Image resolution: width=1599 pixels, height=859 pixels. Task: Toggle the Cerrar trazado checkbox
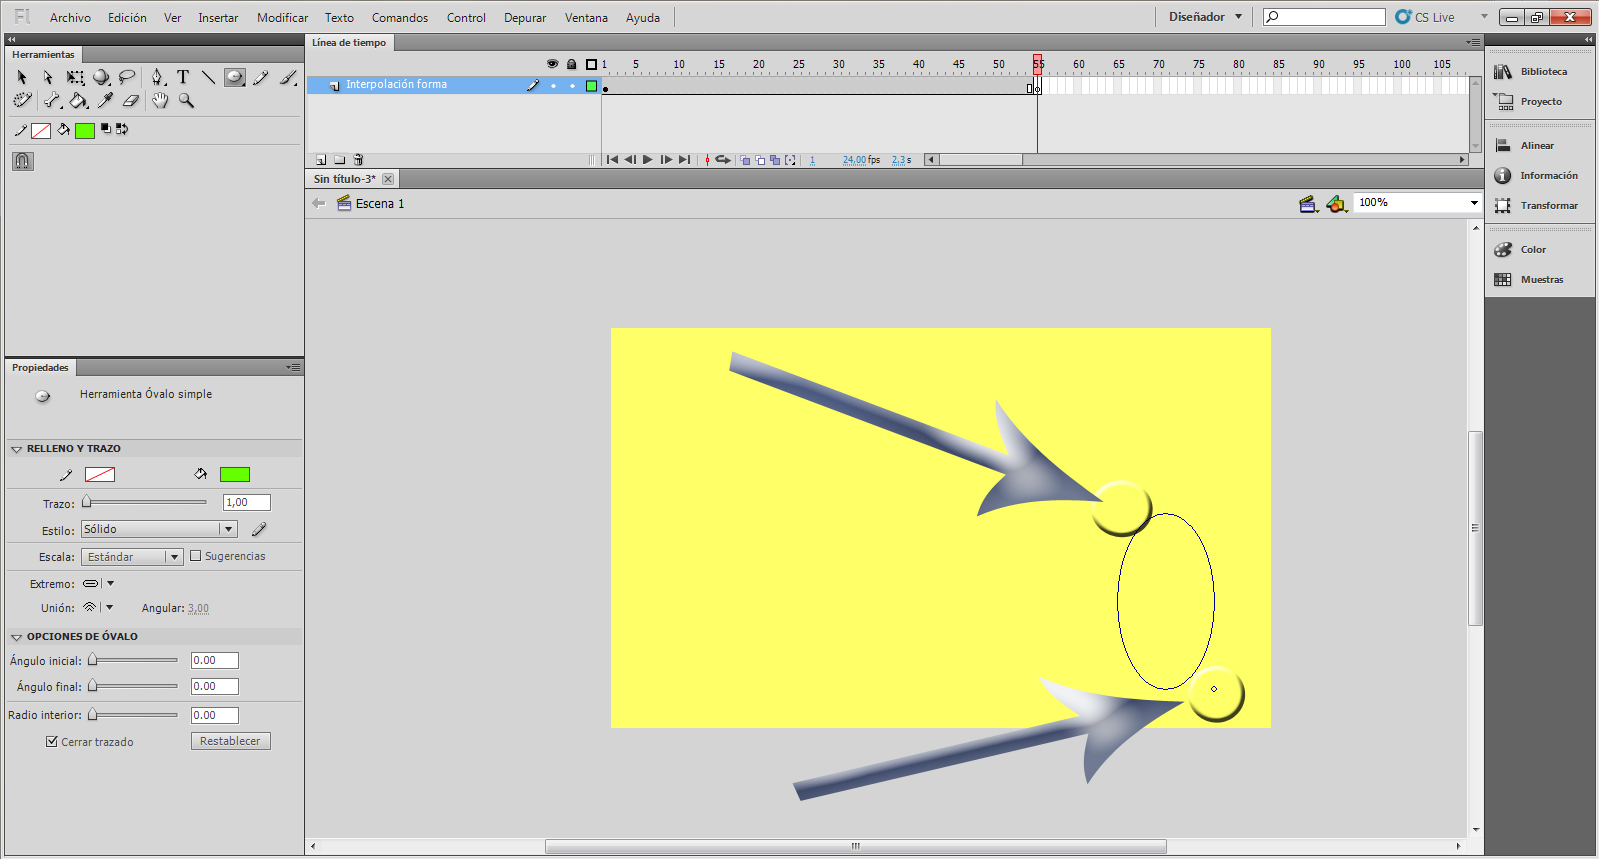pyautogui.click(x=52, y=741)
